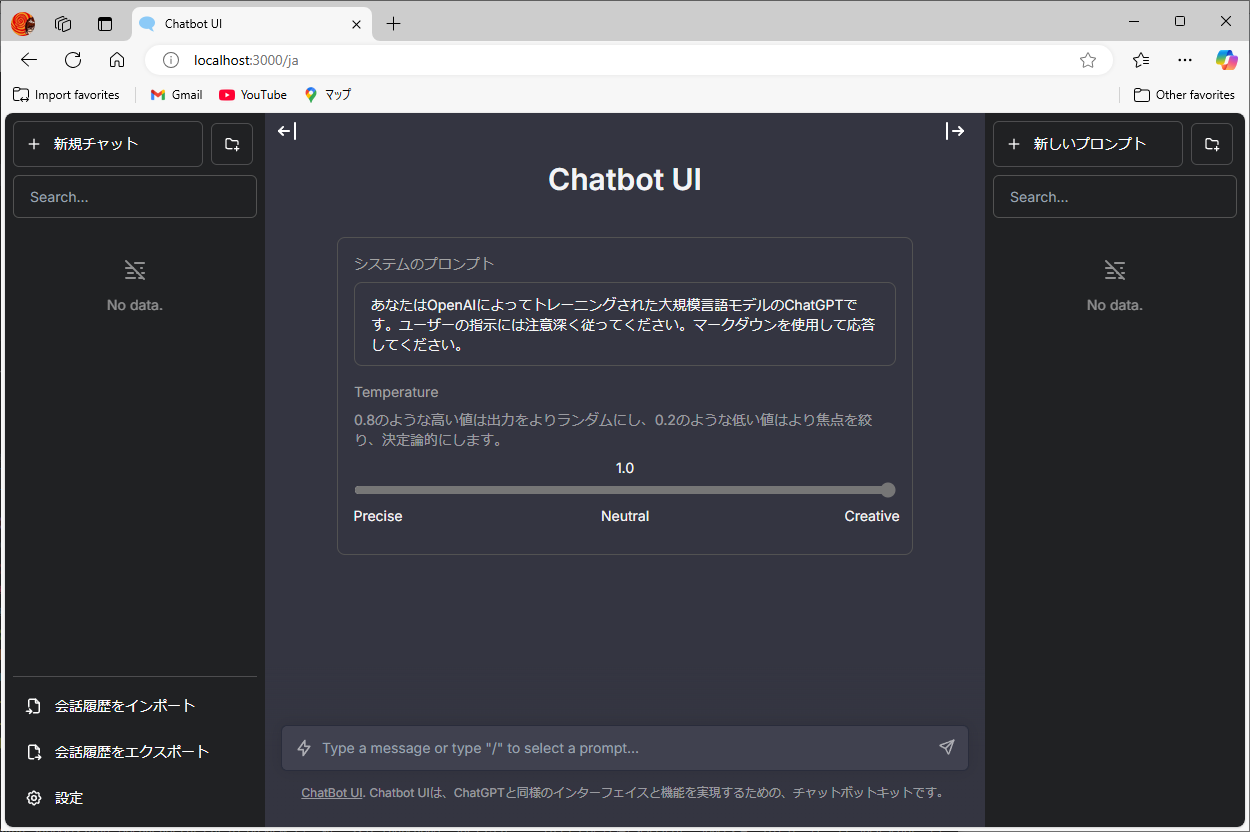Viewport: 1250px width, 832px height.
Task: Refresh the page
Action: pyautogui.click(x=73, y=60)
